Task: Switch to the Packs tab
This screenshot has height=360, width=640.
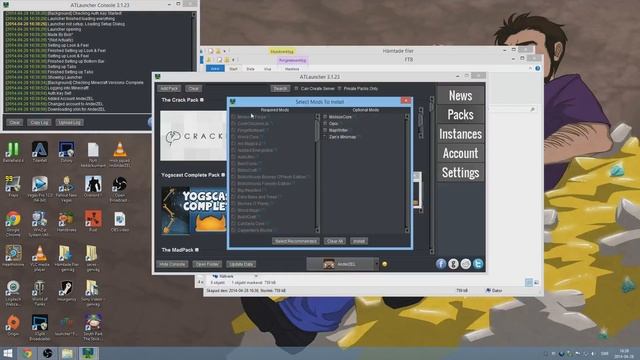Action: 460,115
